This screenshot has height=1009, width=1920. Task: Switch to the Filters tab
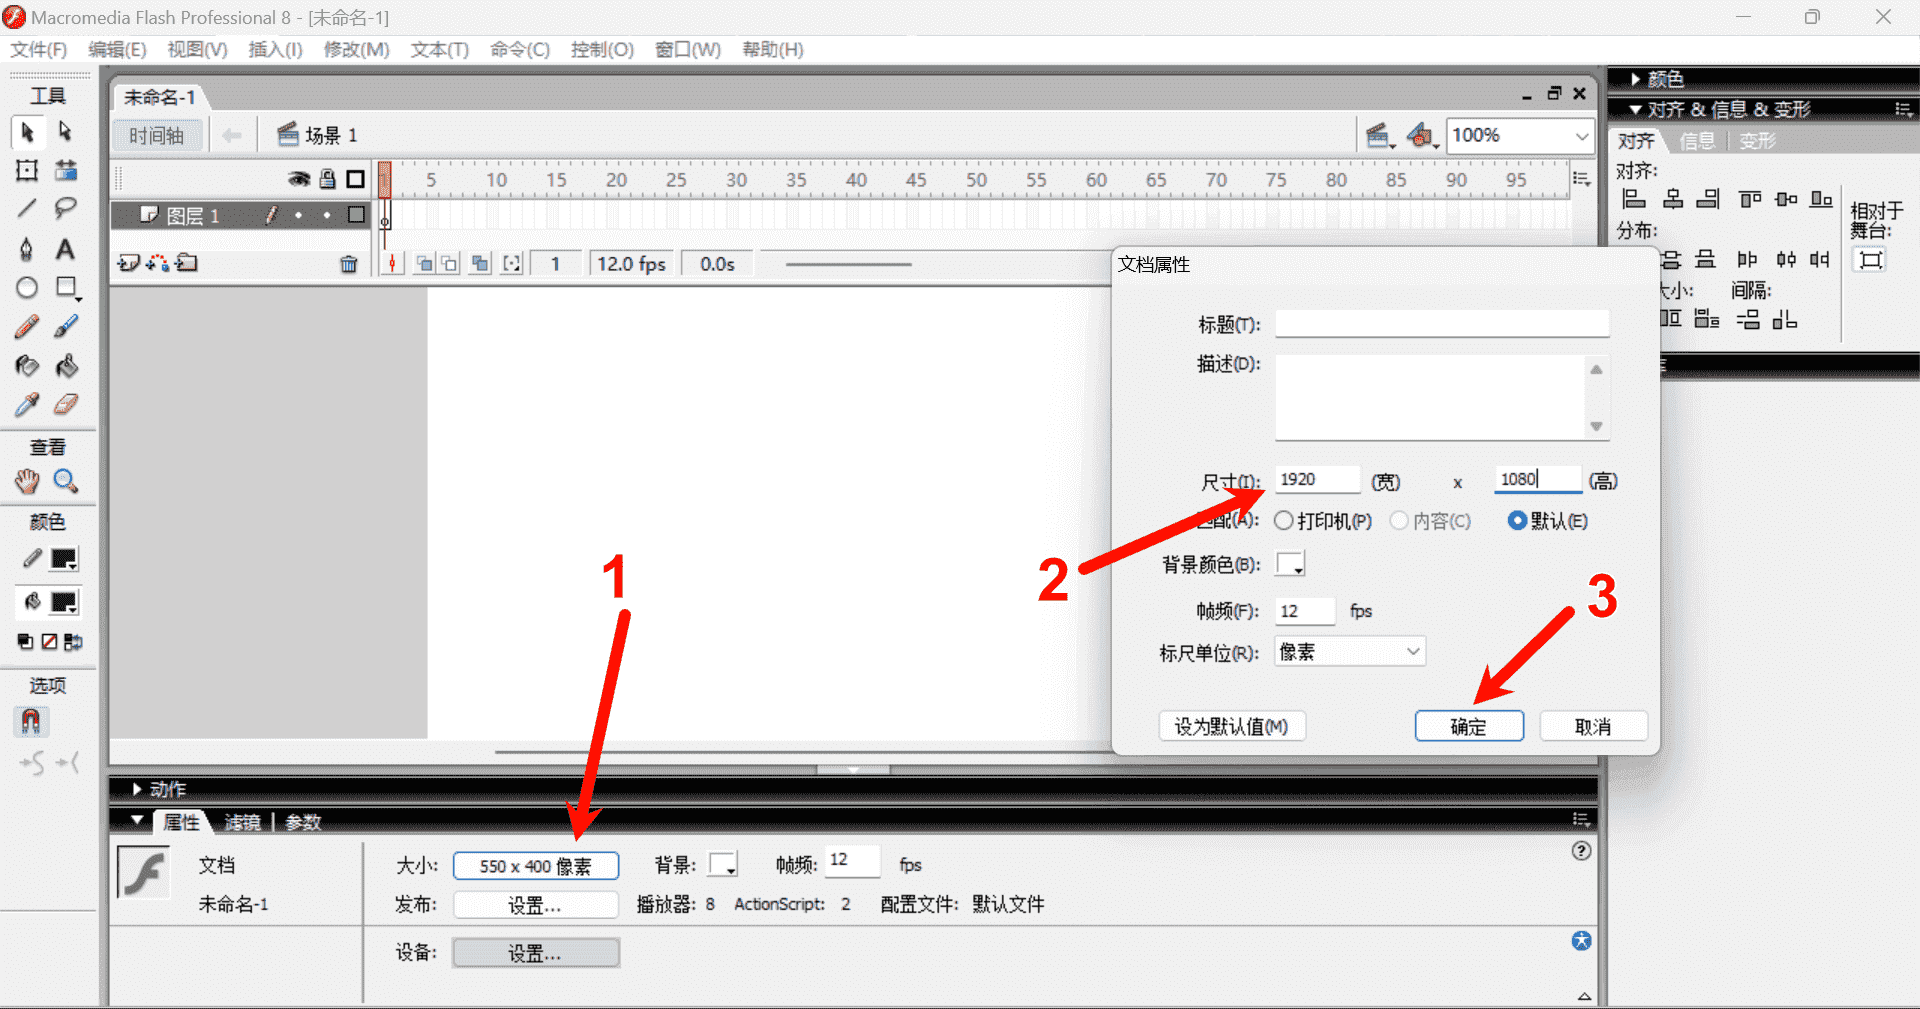pyautogui.click(x=242, y=822)
